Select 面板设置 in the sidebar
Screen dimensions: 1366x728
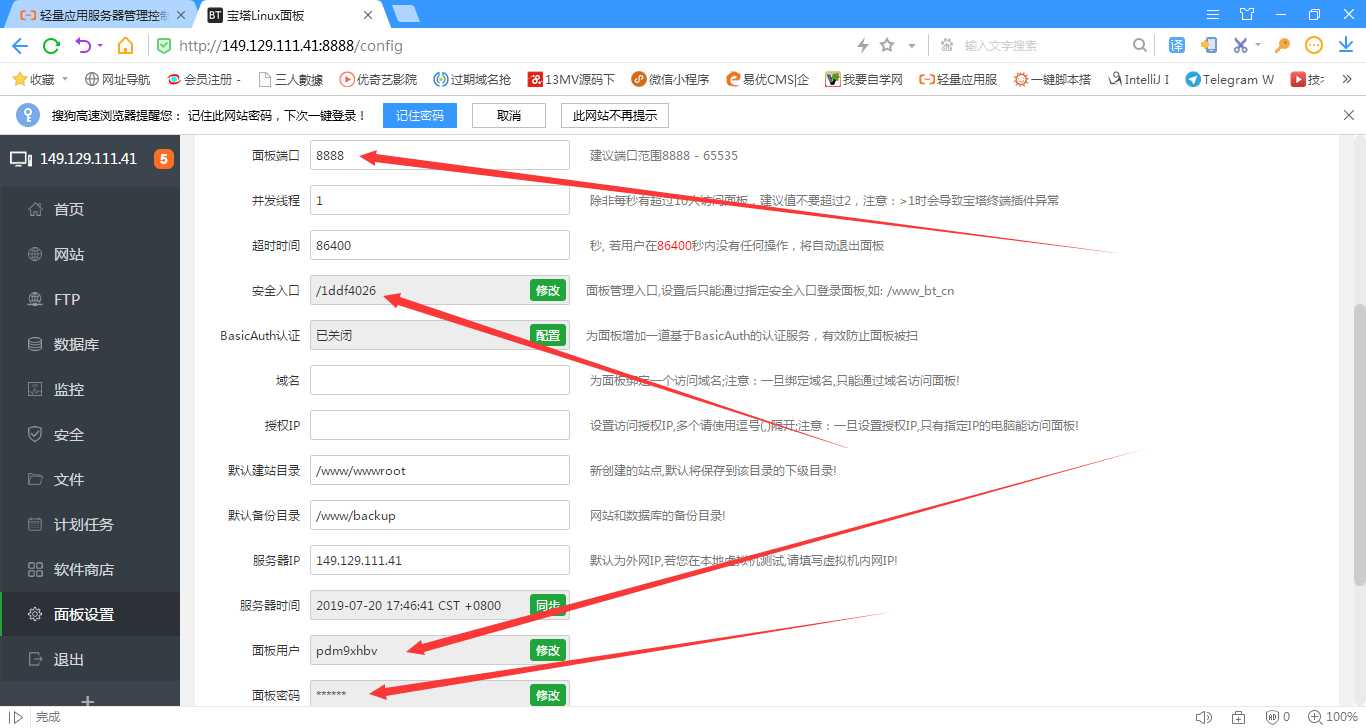tap(90, 614)
